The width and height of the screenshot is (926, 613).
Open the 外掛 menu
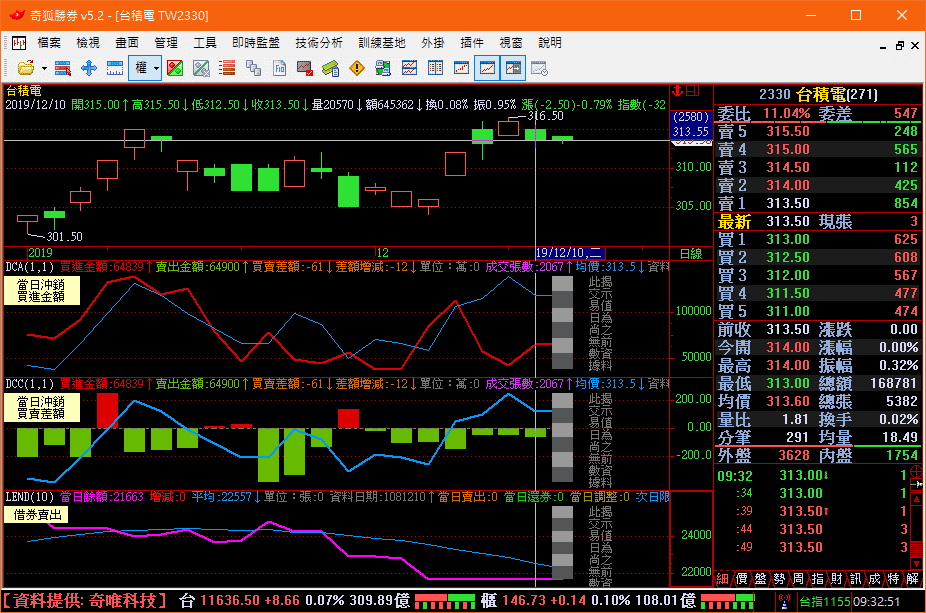pyautogui.click(x=433, y=43)
